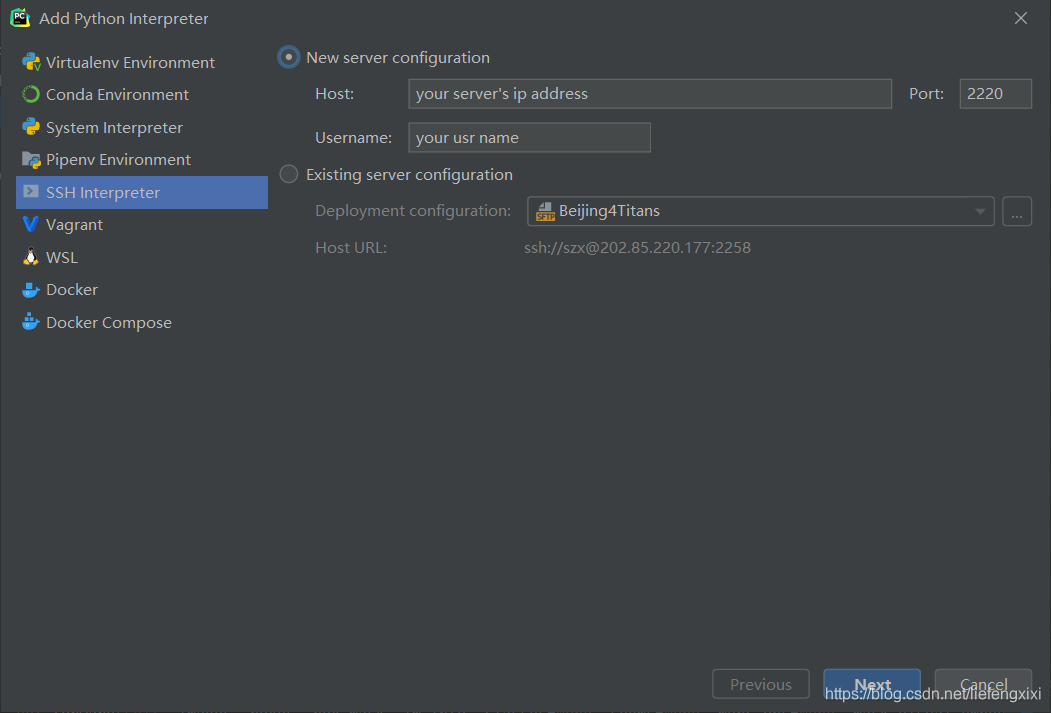Viewport: 1051px width, 713px height.
Task: Select New server configuration radio button
Action: coord(289,58)
